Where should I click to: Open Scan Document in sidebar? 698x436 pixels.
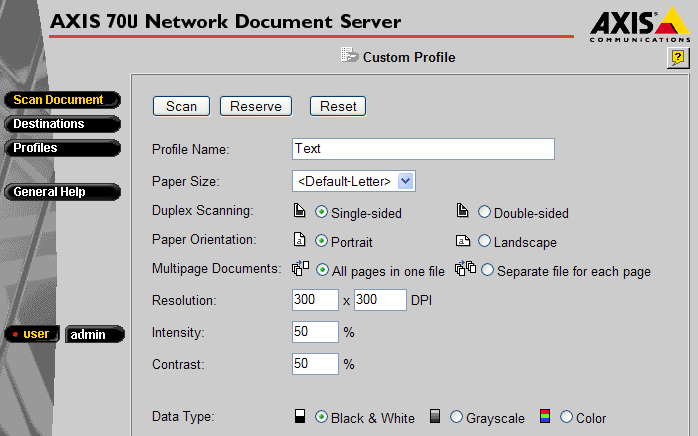point(62,100)
